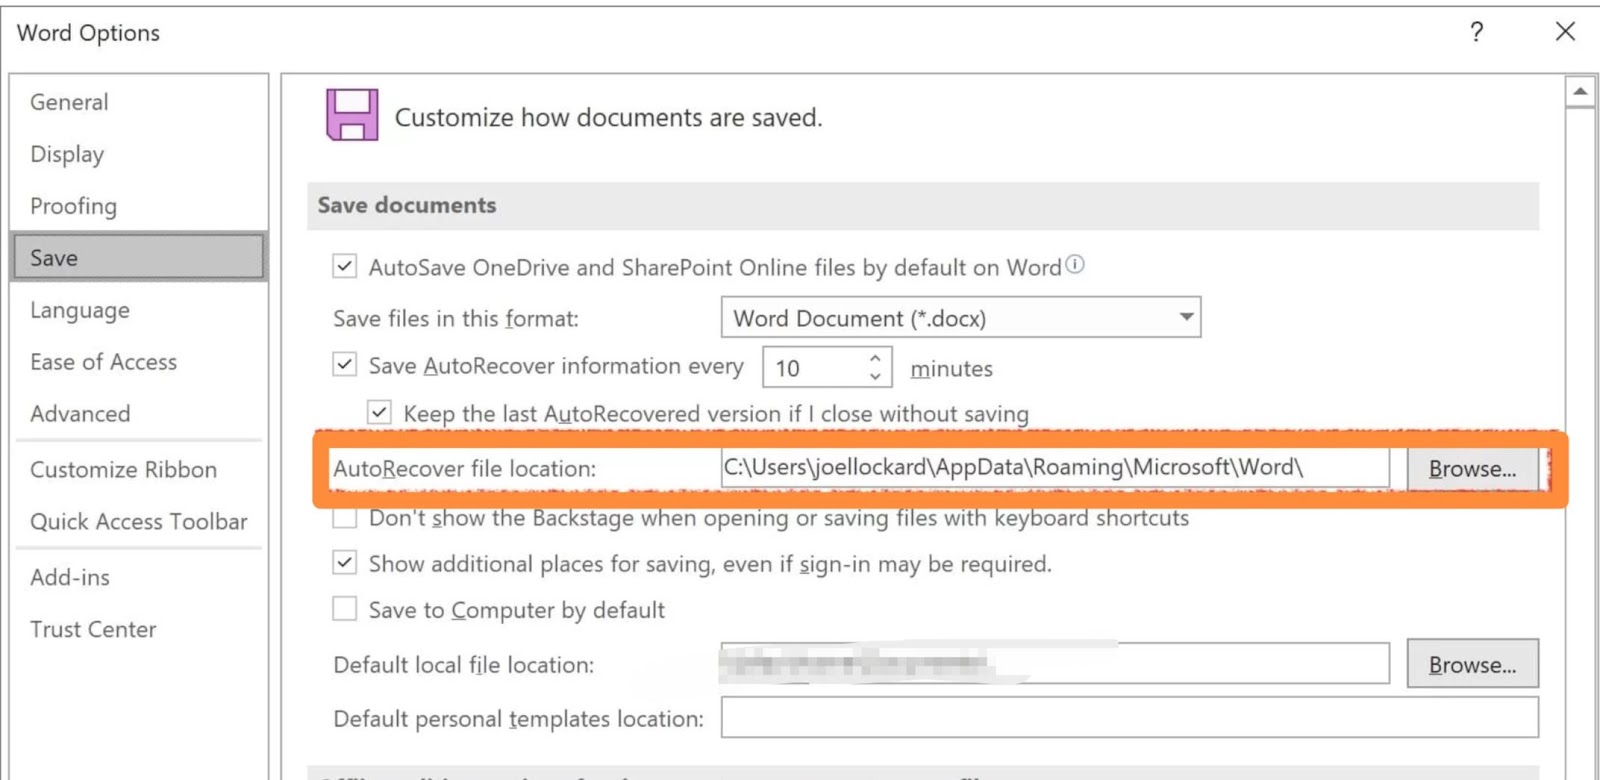Click the AutoSave info circle icon

pos(1075,265)
